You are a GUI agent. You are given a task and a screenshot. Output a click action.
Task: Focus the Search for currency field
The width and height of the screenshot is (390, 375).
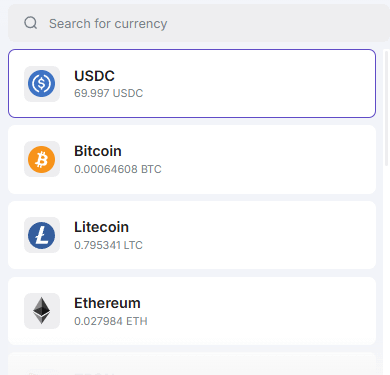199,23
